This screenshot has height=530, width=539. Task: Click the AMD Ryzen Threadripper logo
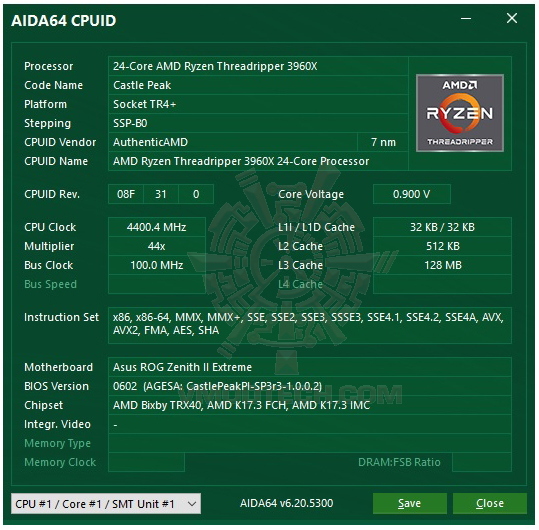460,113
